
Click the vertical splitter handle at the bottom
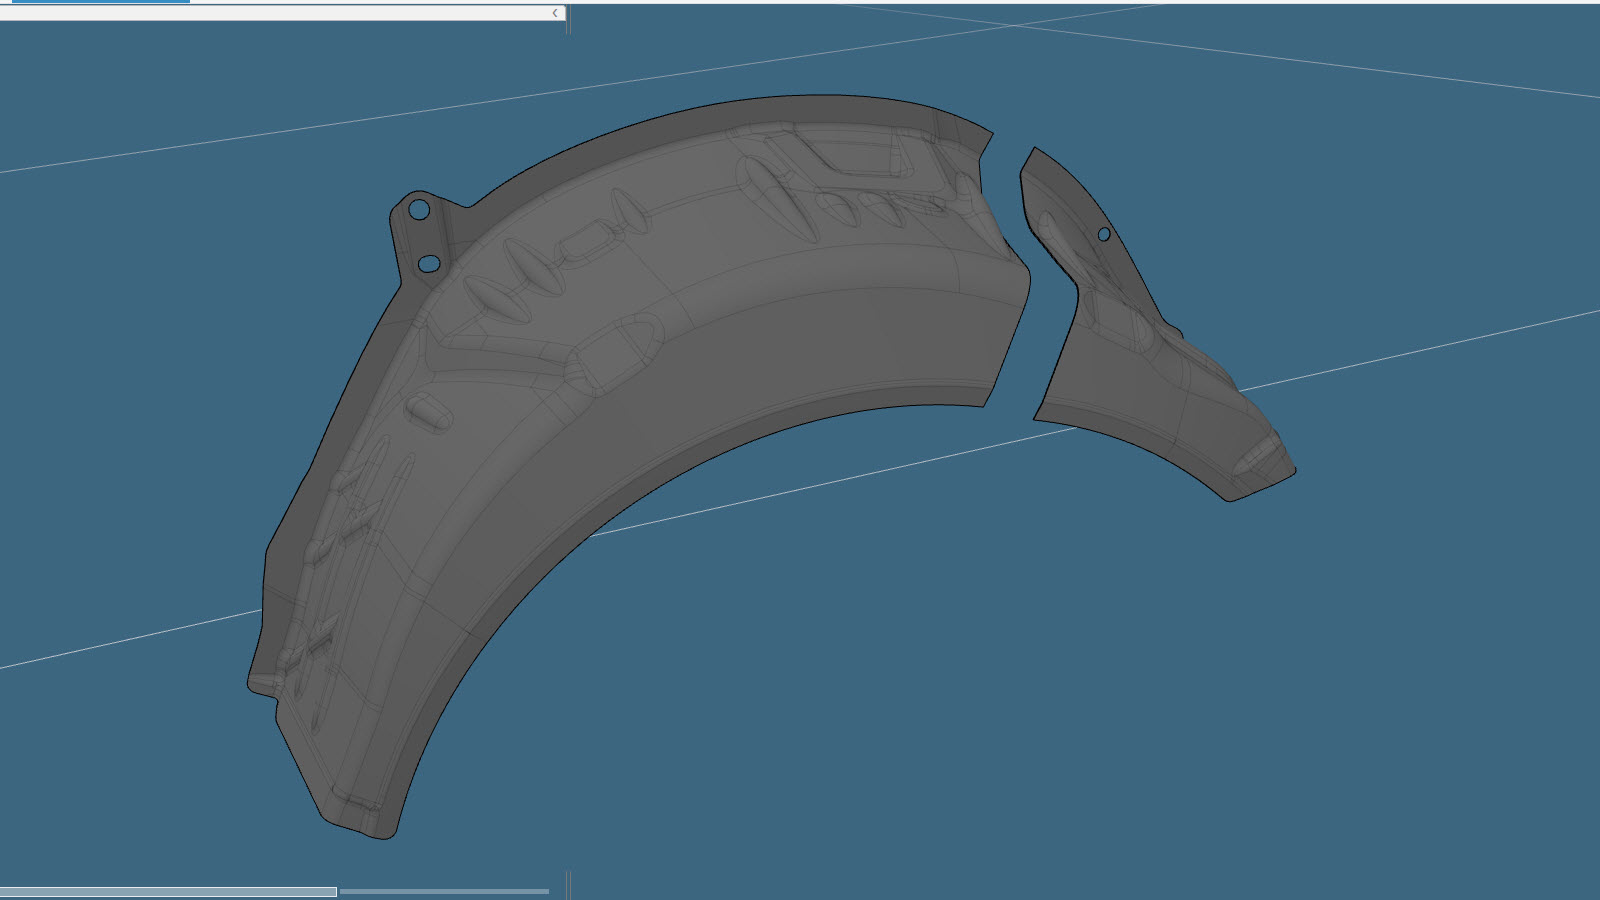point(568,885)
